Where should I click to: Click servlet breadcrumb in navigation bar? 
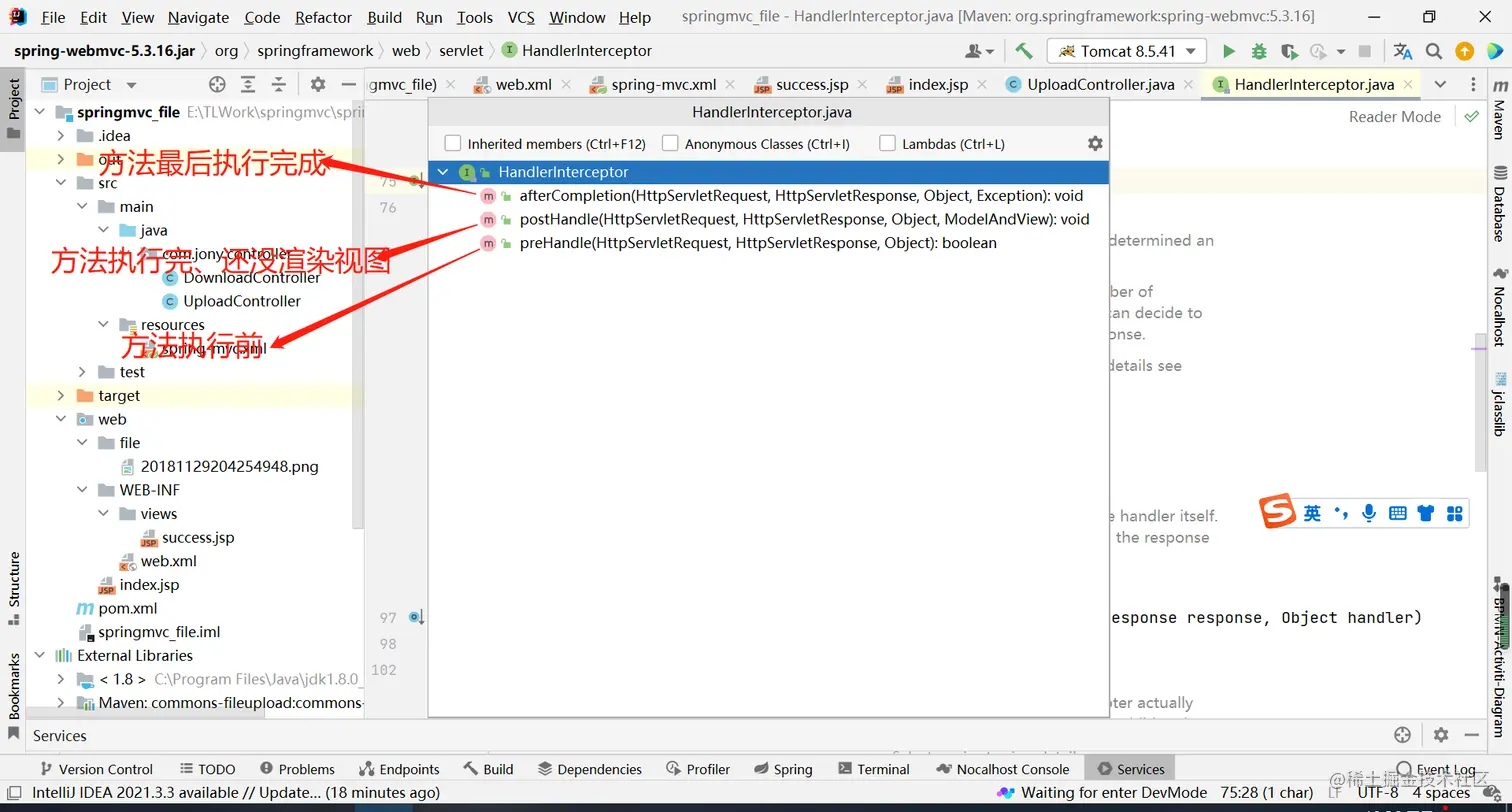point(461,51)
